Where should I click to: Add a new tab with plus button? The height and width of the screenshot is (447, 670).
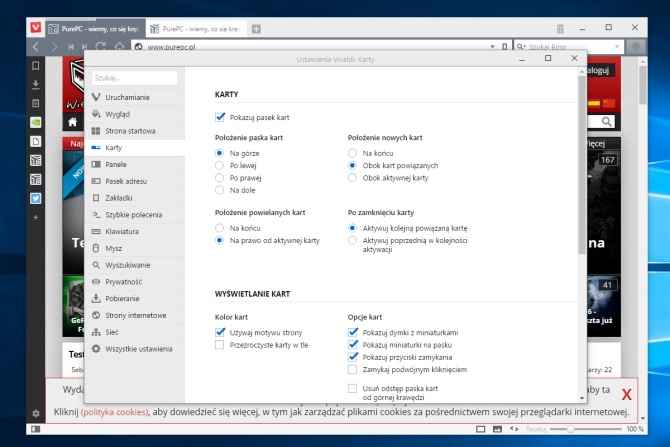pyautogui.click(x=256, y=29)
